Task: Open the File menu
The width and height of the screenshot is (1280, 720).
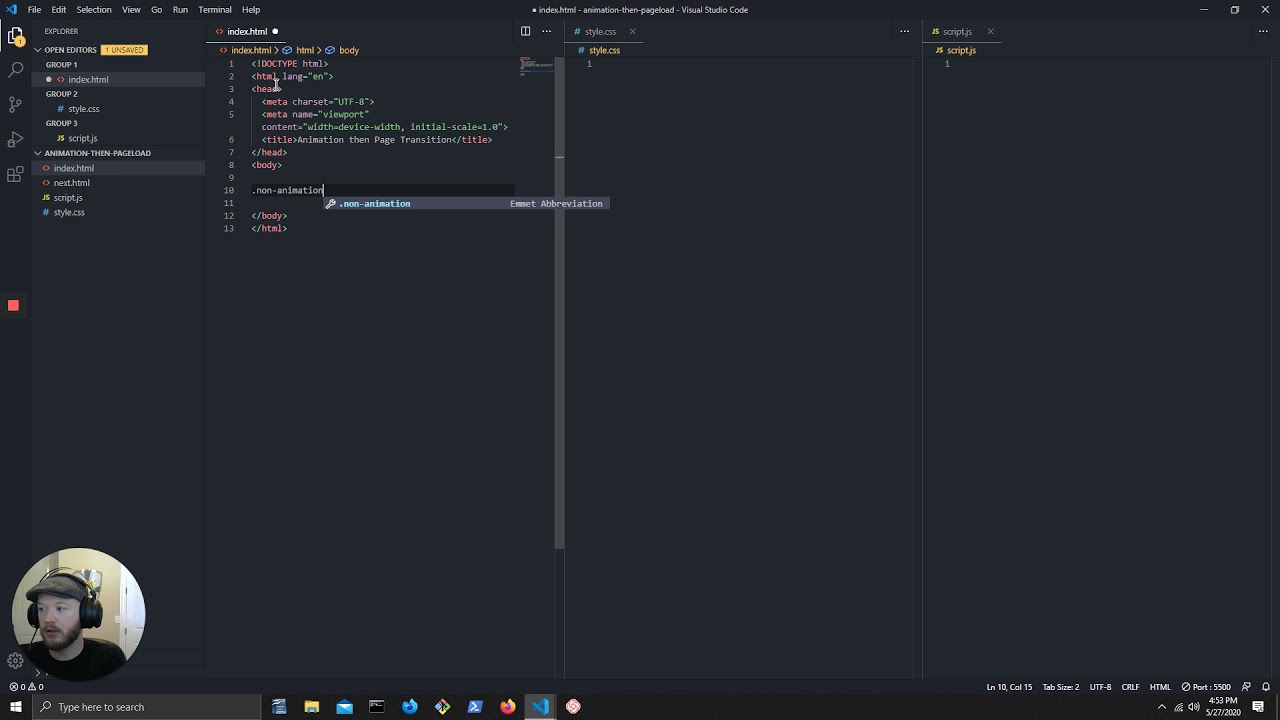Action: (34, 10)
